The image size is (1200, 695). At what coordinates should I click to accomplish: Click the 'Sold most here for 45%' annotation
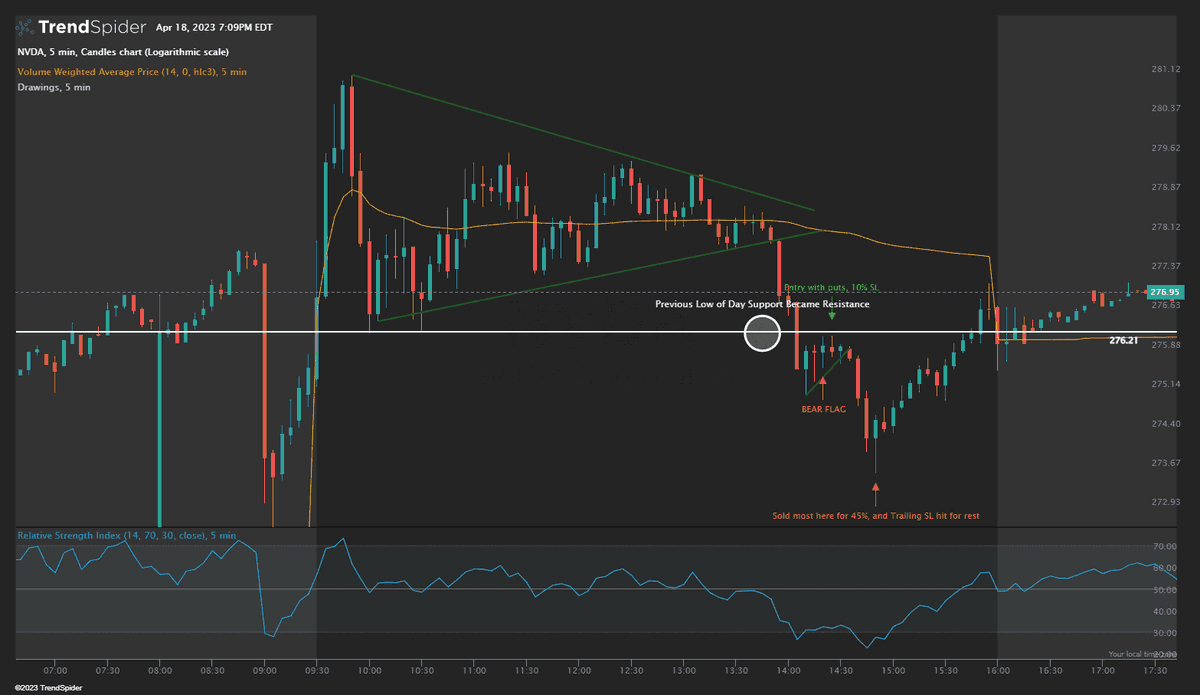(x=877, y=517)
